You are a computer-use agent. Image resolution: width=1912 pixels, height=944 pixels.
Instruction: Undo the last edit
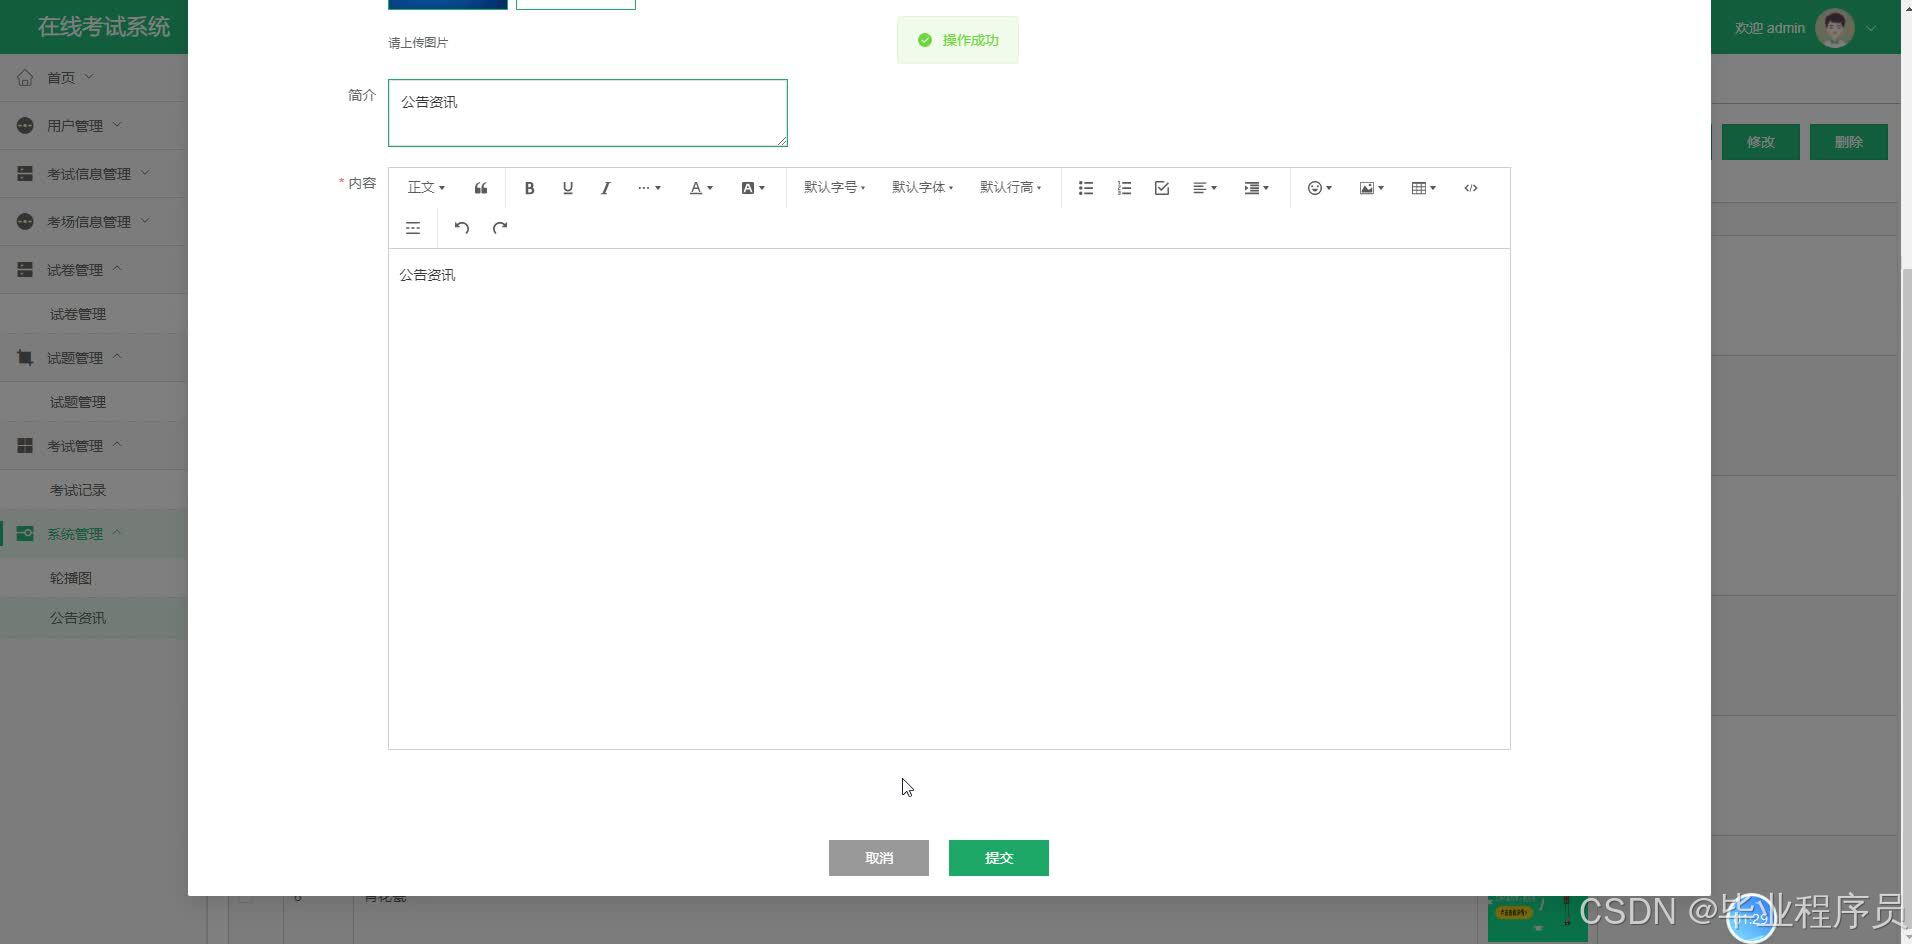pos(462,228)
